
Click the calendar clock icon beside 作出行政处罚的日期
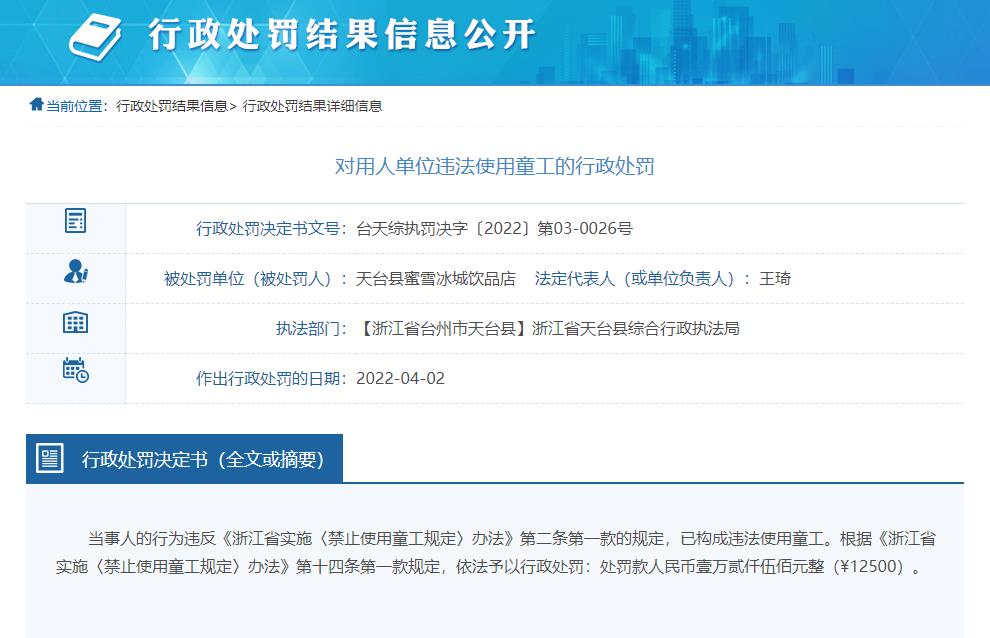pos(76,370)
